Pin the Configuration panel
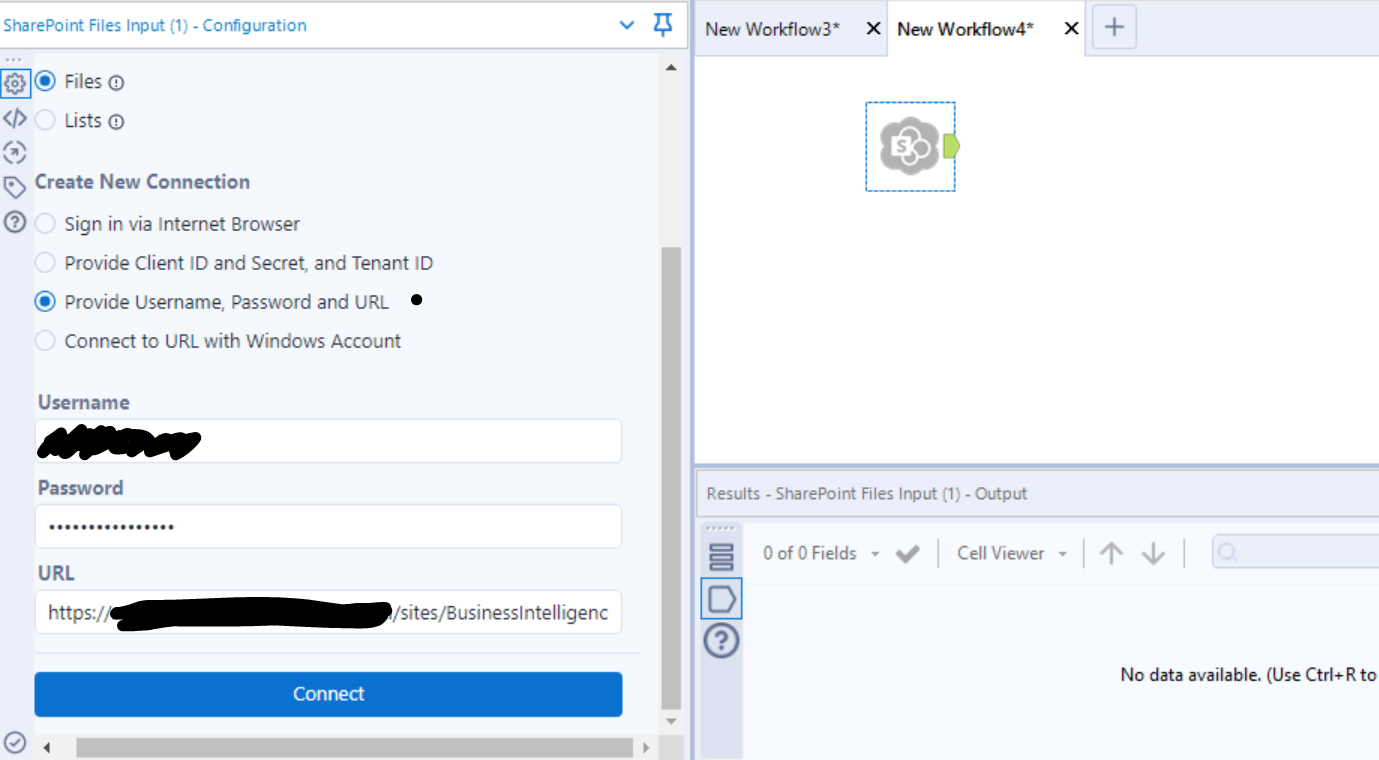 [662, 25]
